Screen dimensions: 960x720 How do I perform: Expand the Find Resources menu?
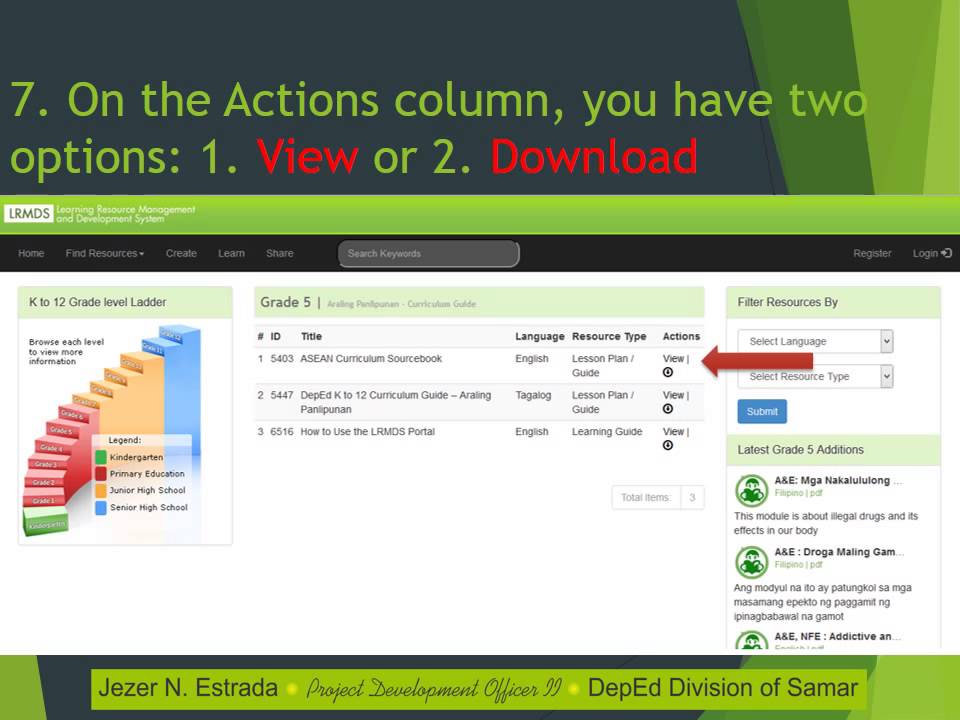105,253
